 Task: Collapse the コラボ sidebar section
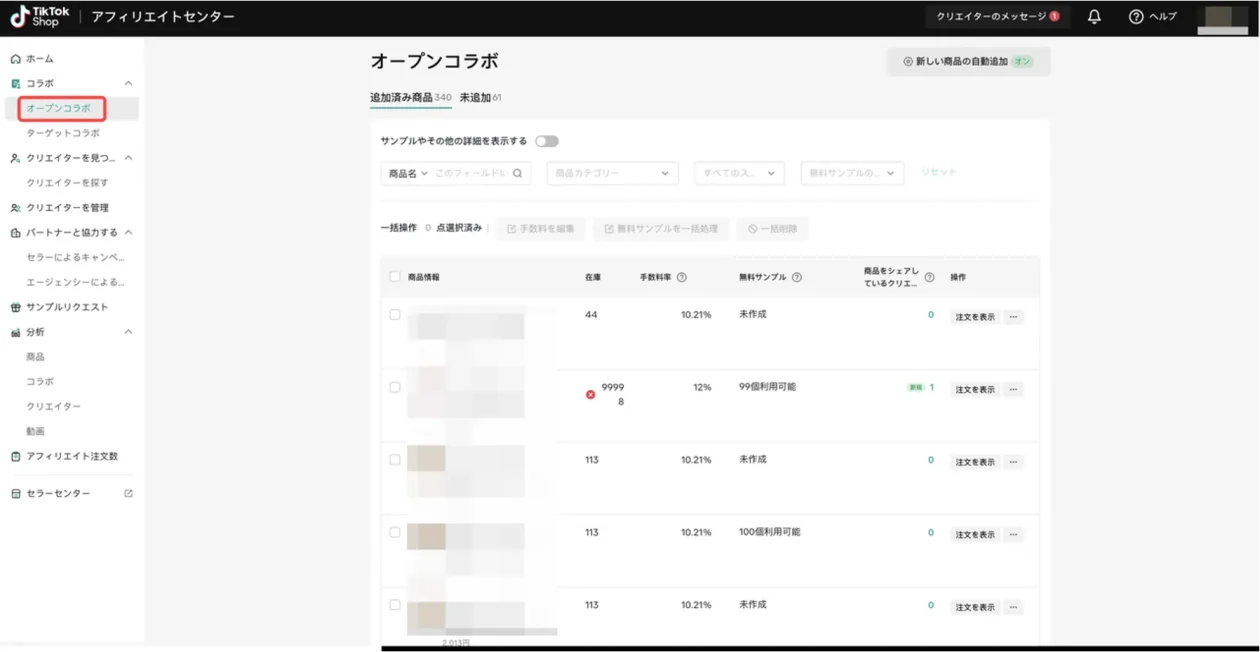pyautogui.click(x=128, y=83)
